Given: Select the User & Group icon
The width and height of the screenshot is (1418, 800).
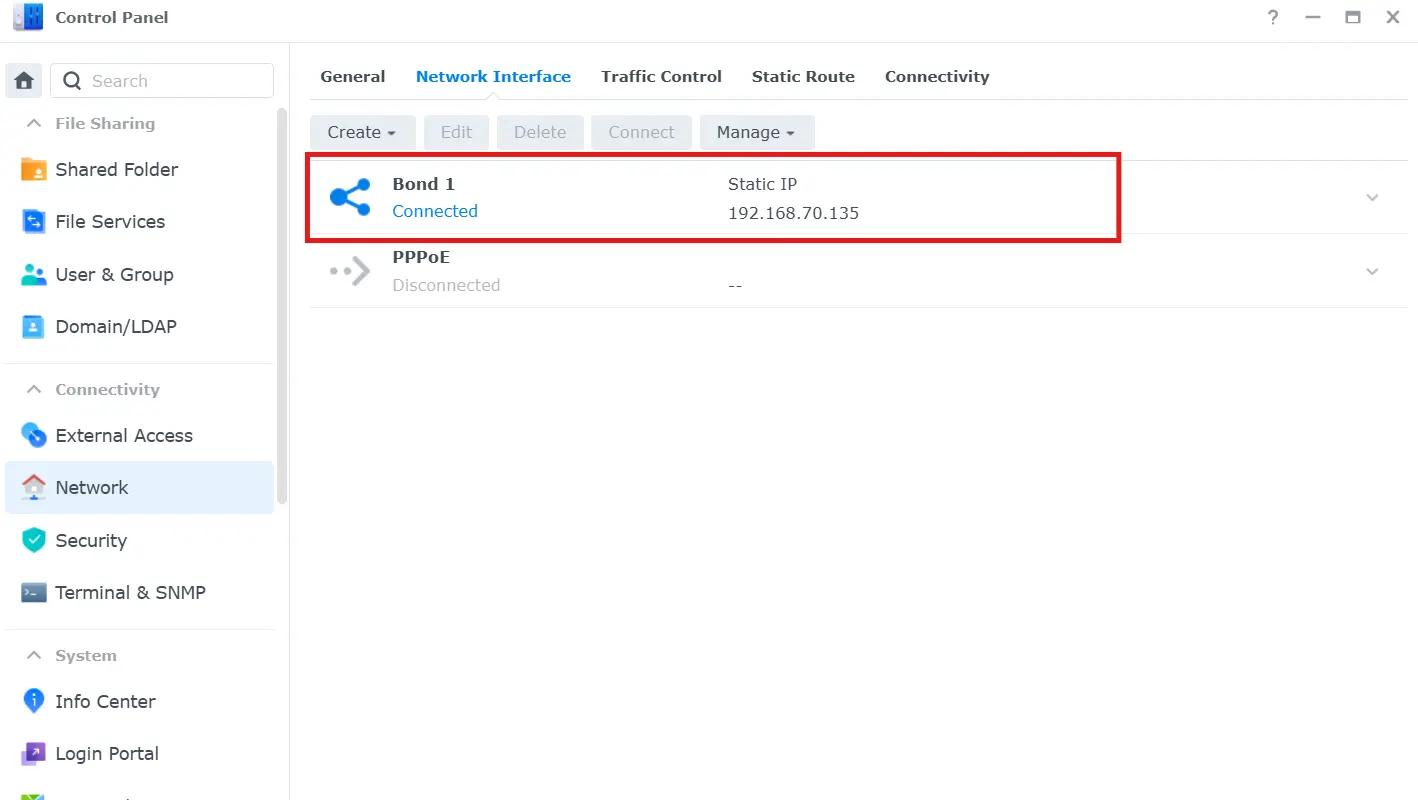Looking at the screenshot, I should pos(34,275).
